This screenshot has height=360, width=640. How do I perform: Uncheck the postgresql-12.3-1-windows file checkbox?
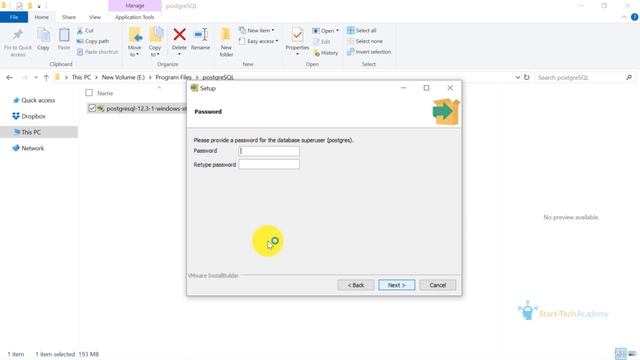pyautogui.click(x=92, y=108)
